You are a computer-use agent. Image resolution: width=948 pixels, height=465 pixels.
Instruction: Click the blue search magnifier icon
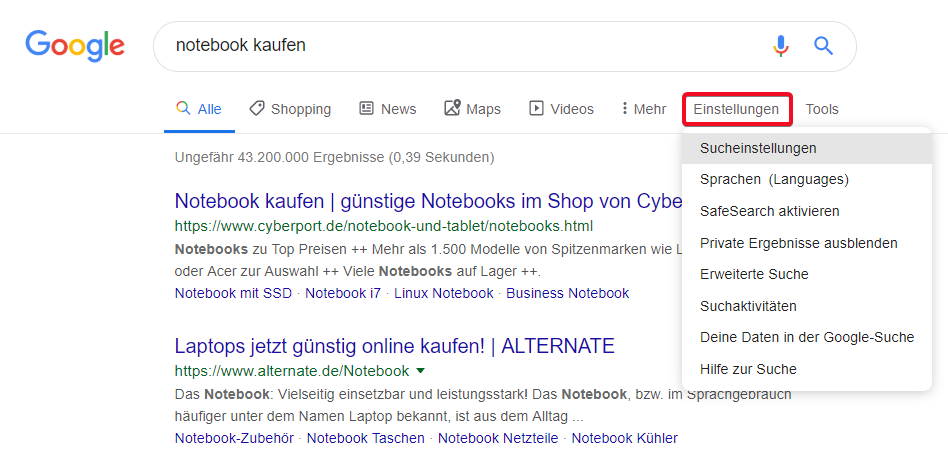click(x=823, y=45)
